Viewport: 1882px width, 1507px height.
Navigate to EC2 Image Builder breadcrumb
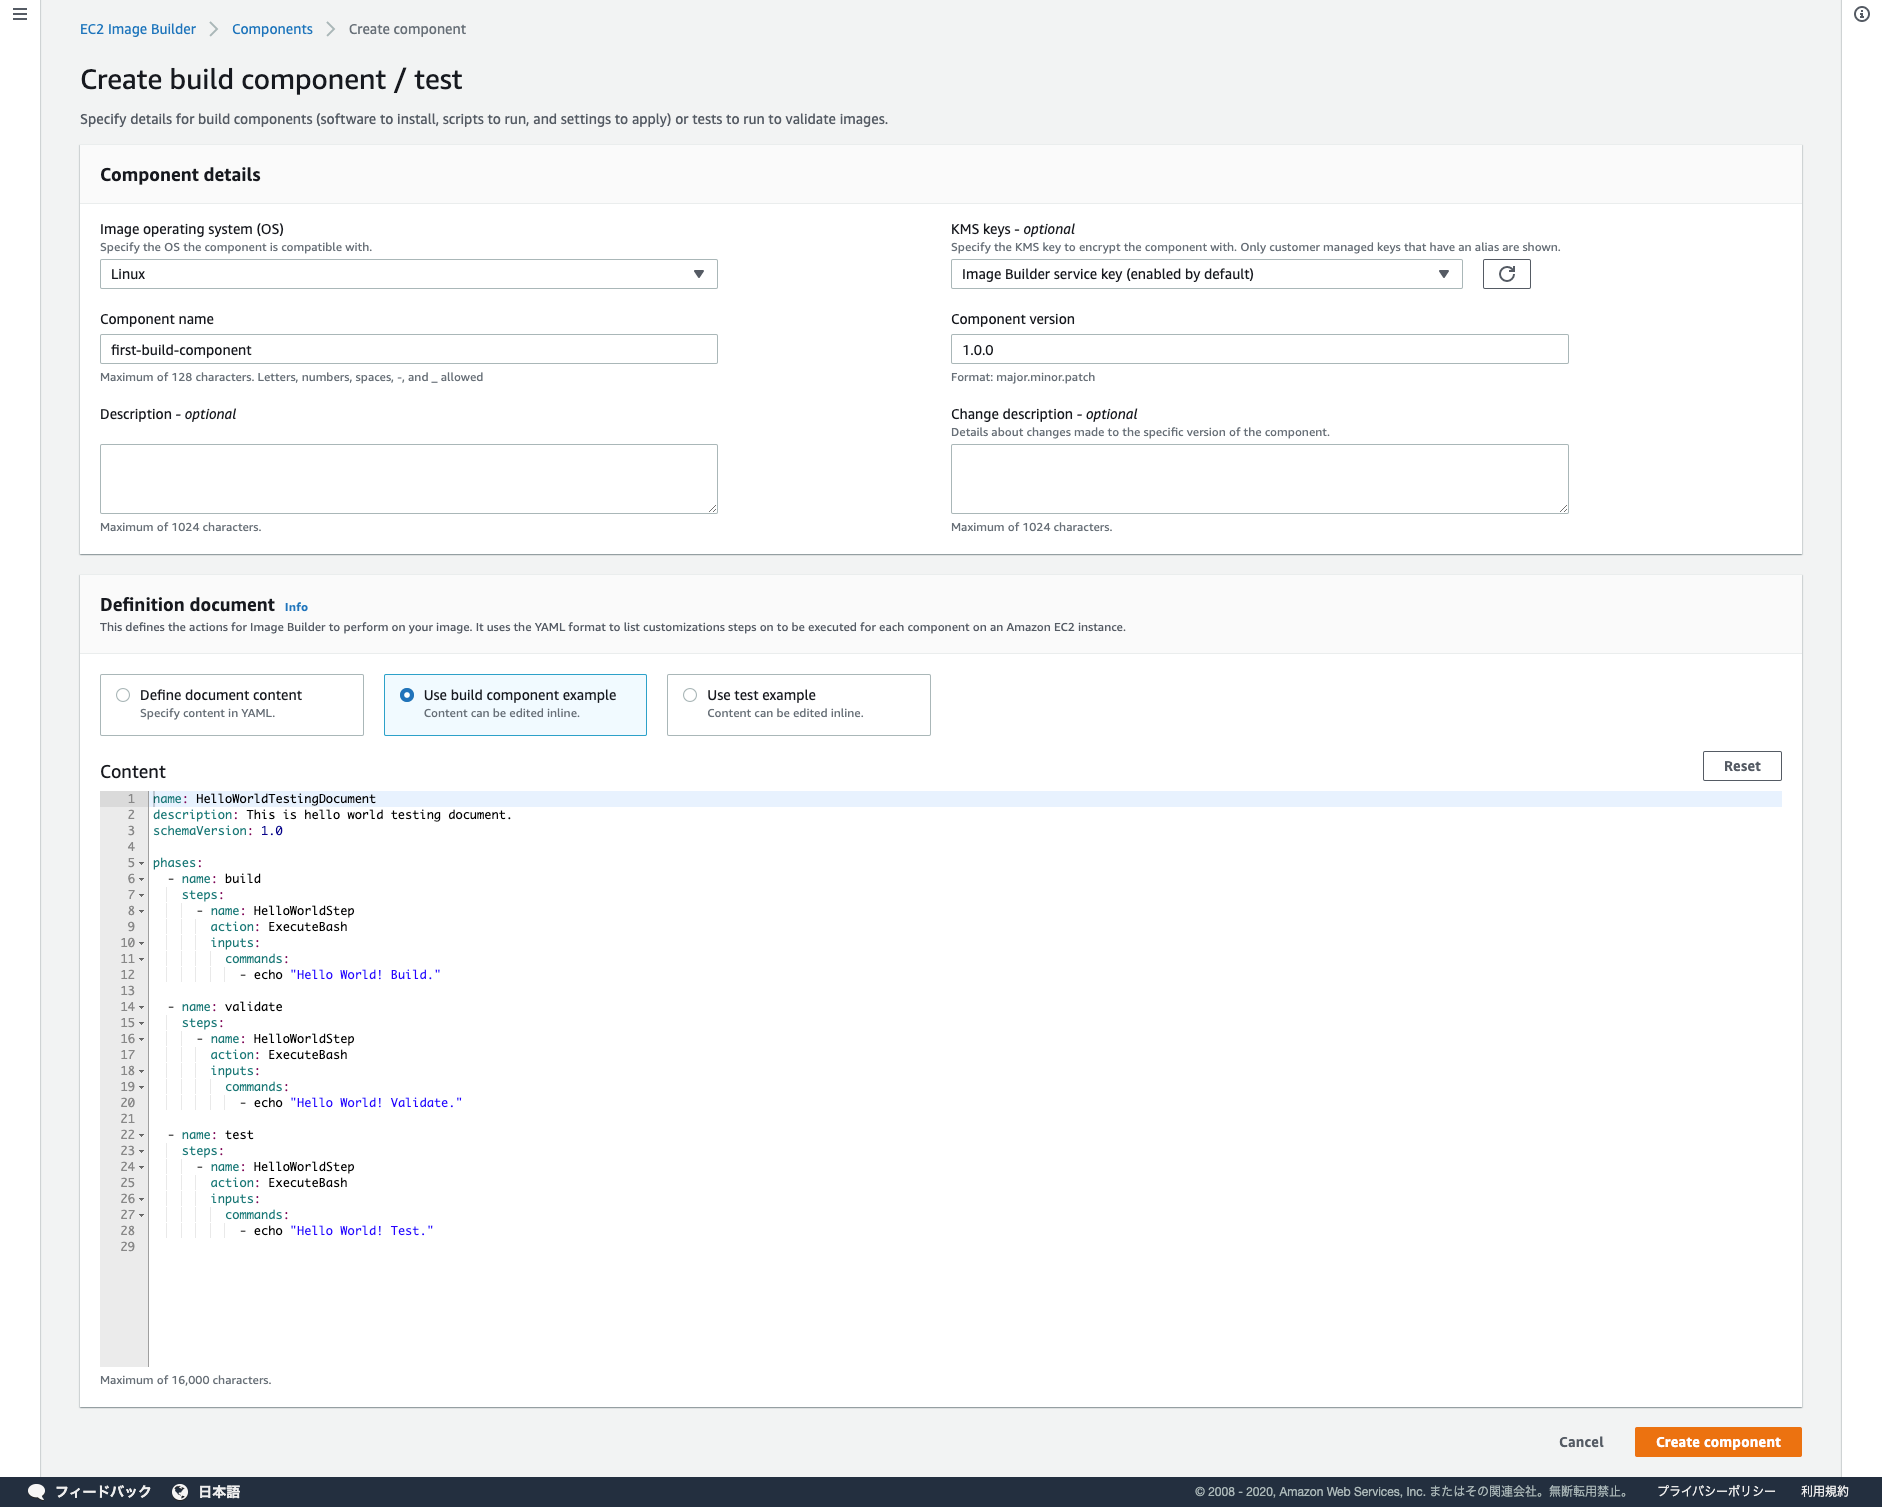point(137,29)
